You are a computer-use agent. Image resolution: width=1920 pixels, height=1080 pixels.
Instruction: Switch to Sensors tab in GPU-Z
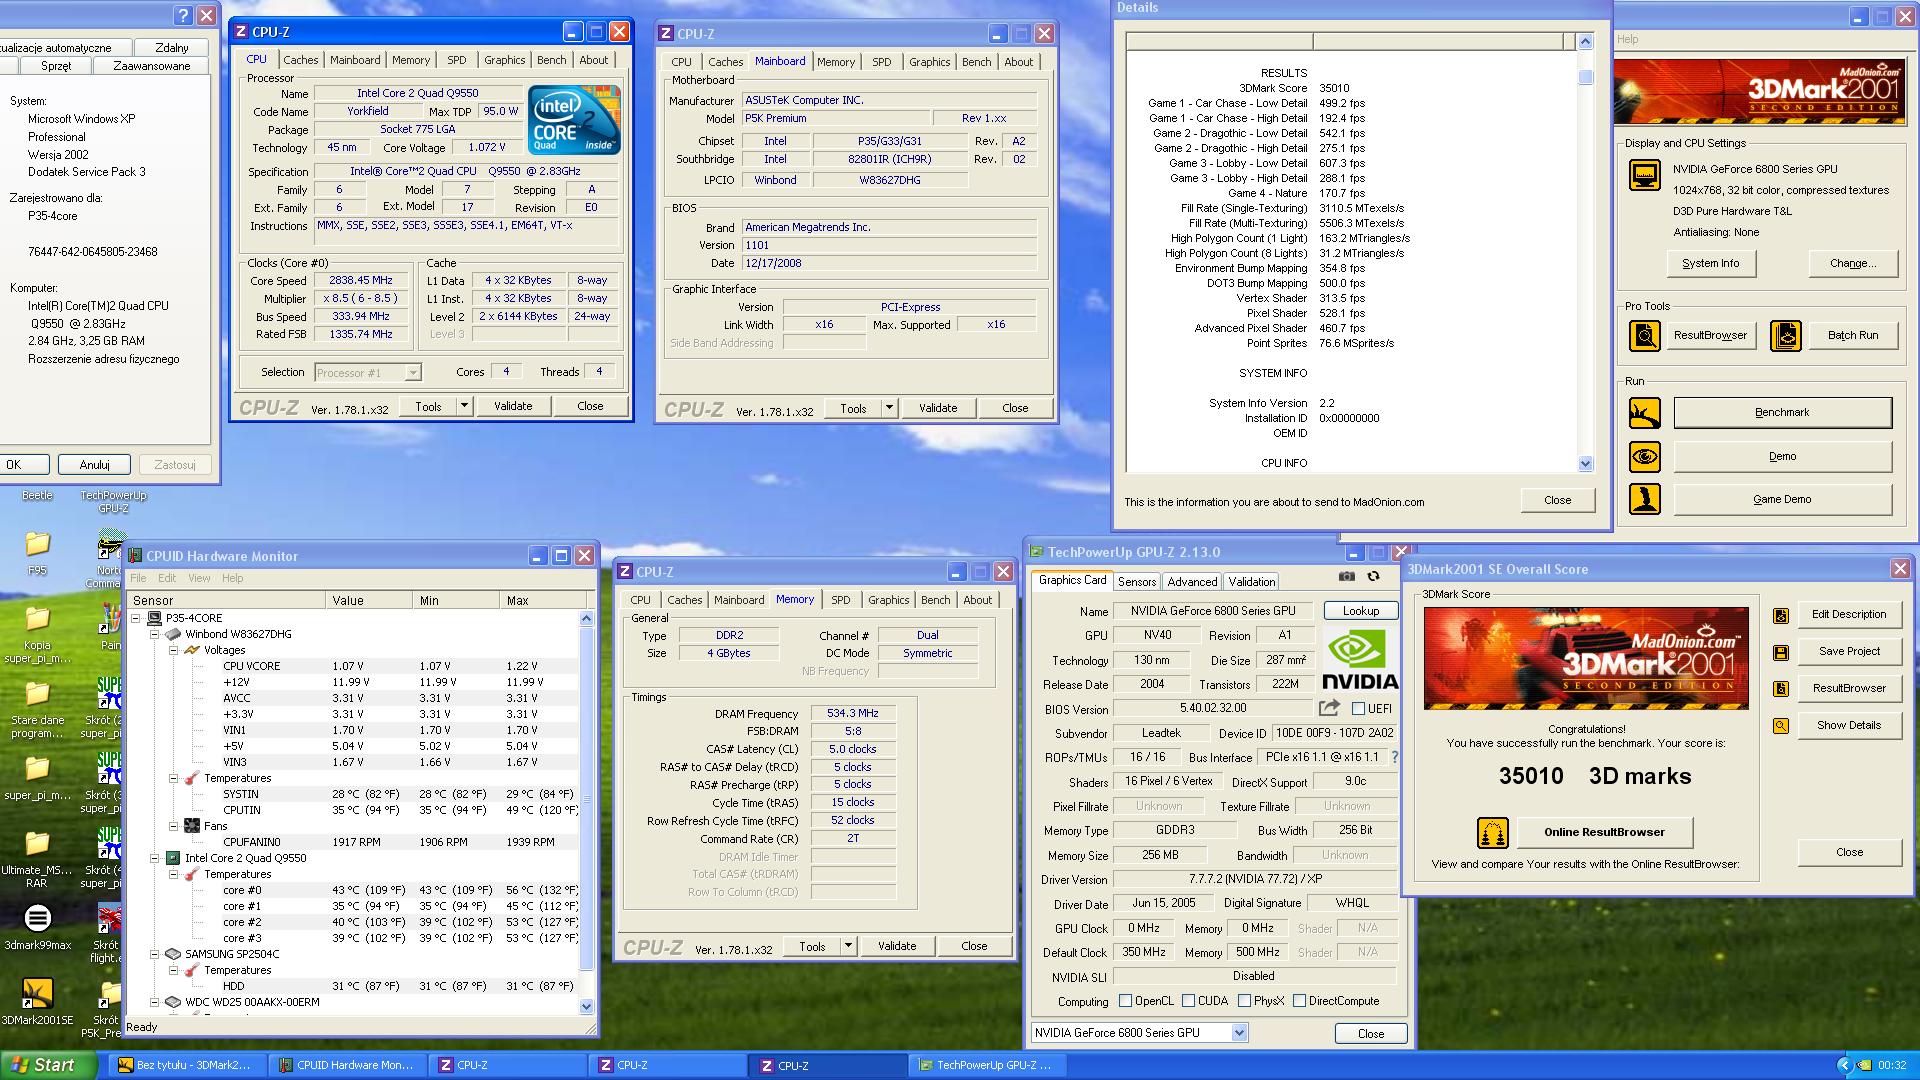point(1137,582)
